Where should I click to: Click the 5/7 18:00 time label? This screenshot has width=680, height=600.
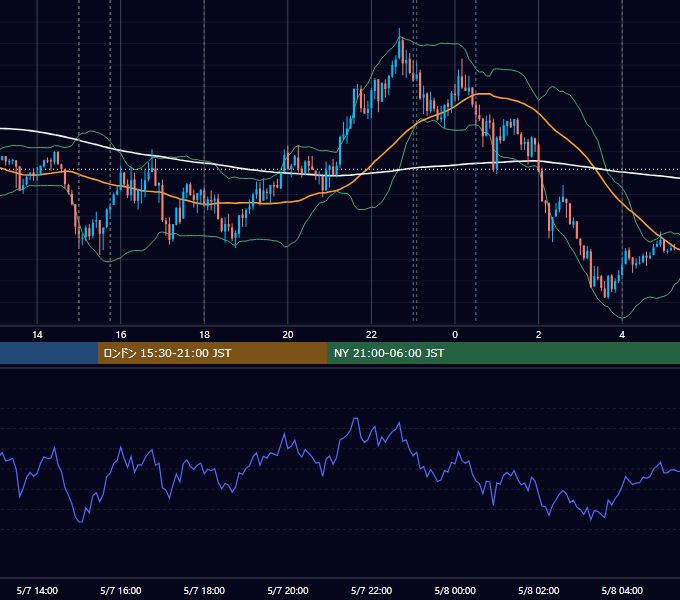204,590
